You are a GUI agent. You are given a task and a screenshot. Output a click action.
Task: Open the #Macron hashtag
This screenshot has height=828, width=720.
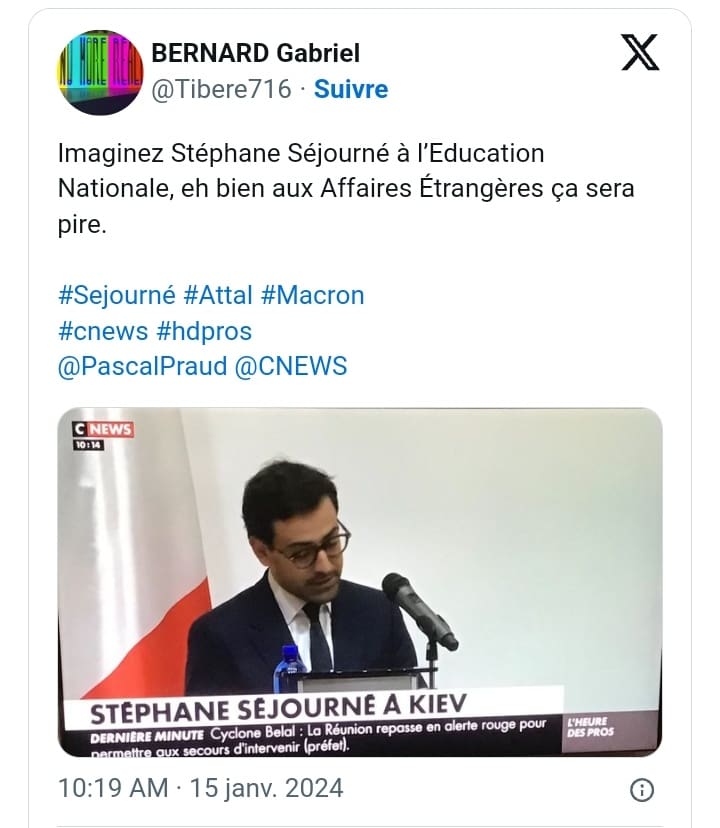pyautogui.click(x=312, y=295)
